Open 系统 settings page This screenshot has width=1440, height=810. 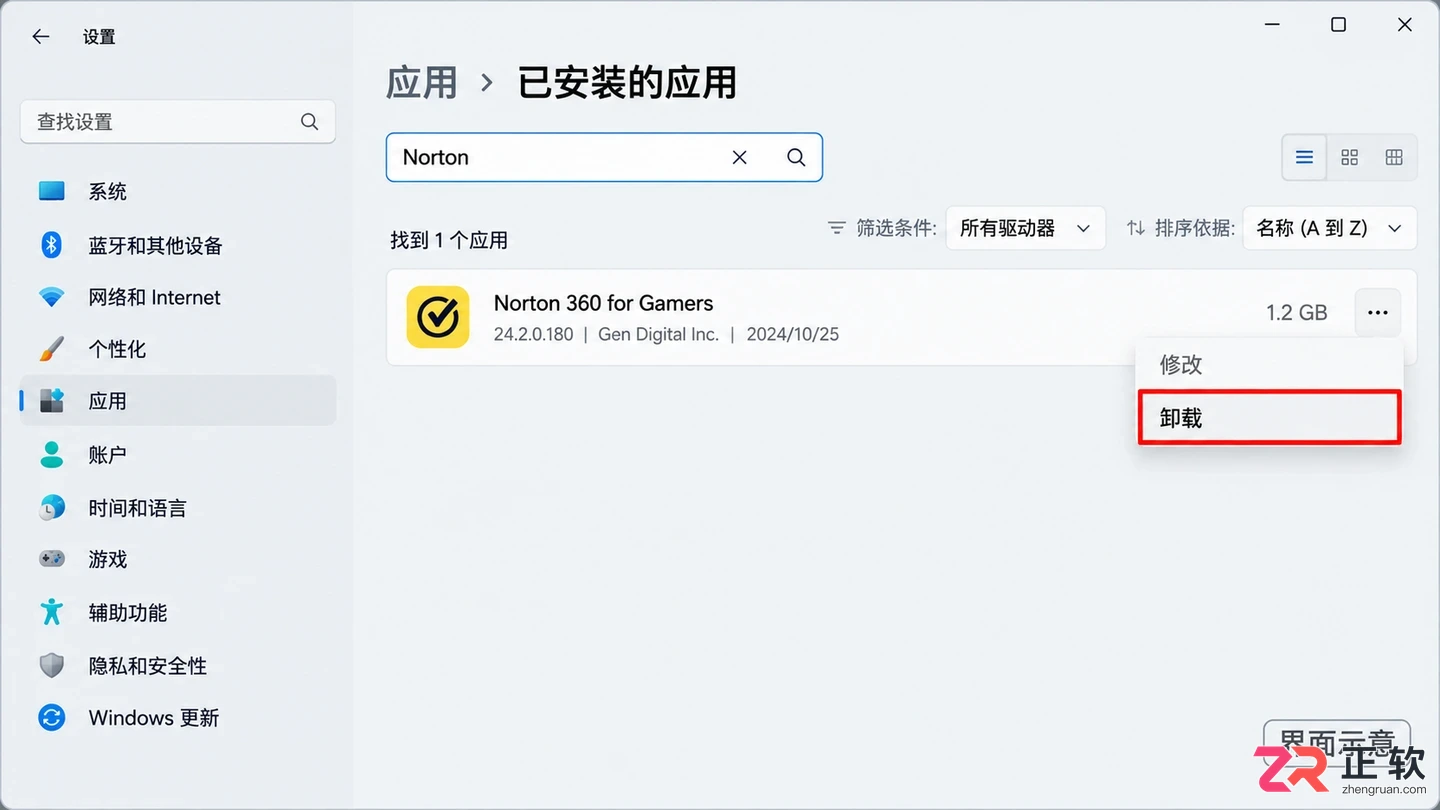click(x=178, y=191)
